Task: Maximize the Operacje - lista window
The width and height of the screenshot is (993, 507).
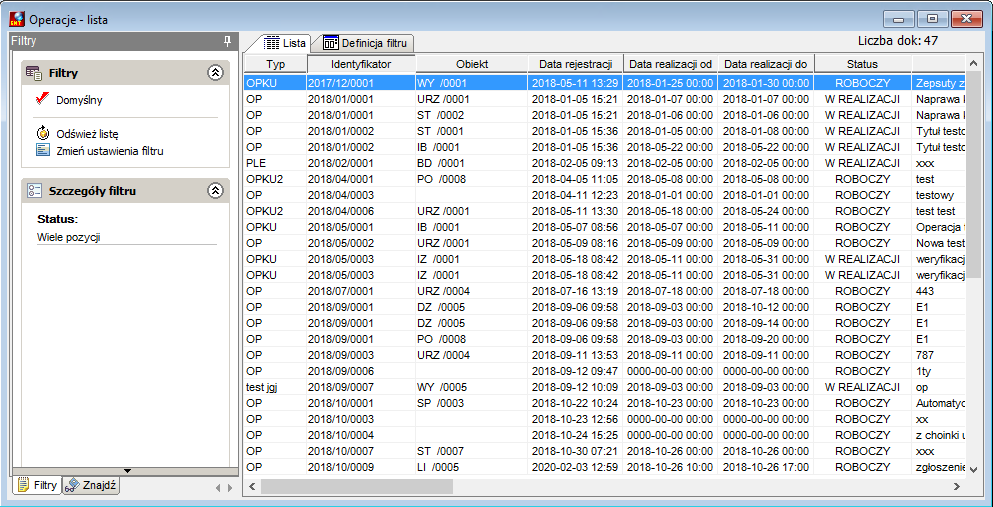Action: pyautogui.click(x=932, y=19)
